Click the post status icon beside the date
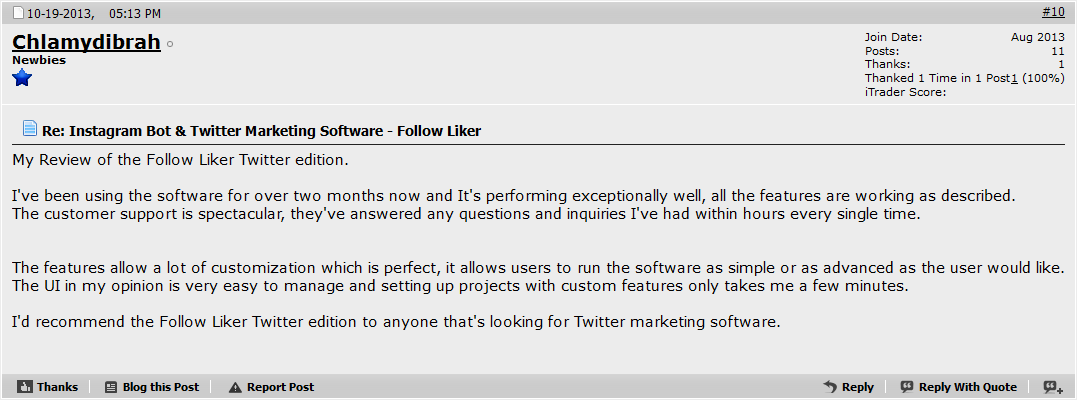The height and width of the screenshot is (400, 1077). pyautogui.click(x=19, y=13)
